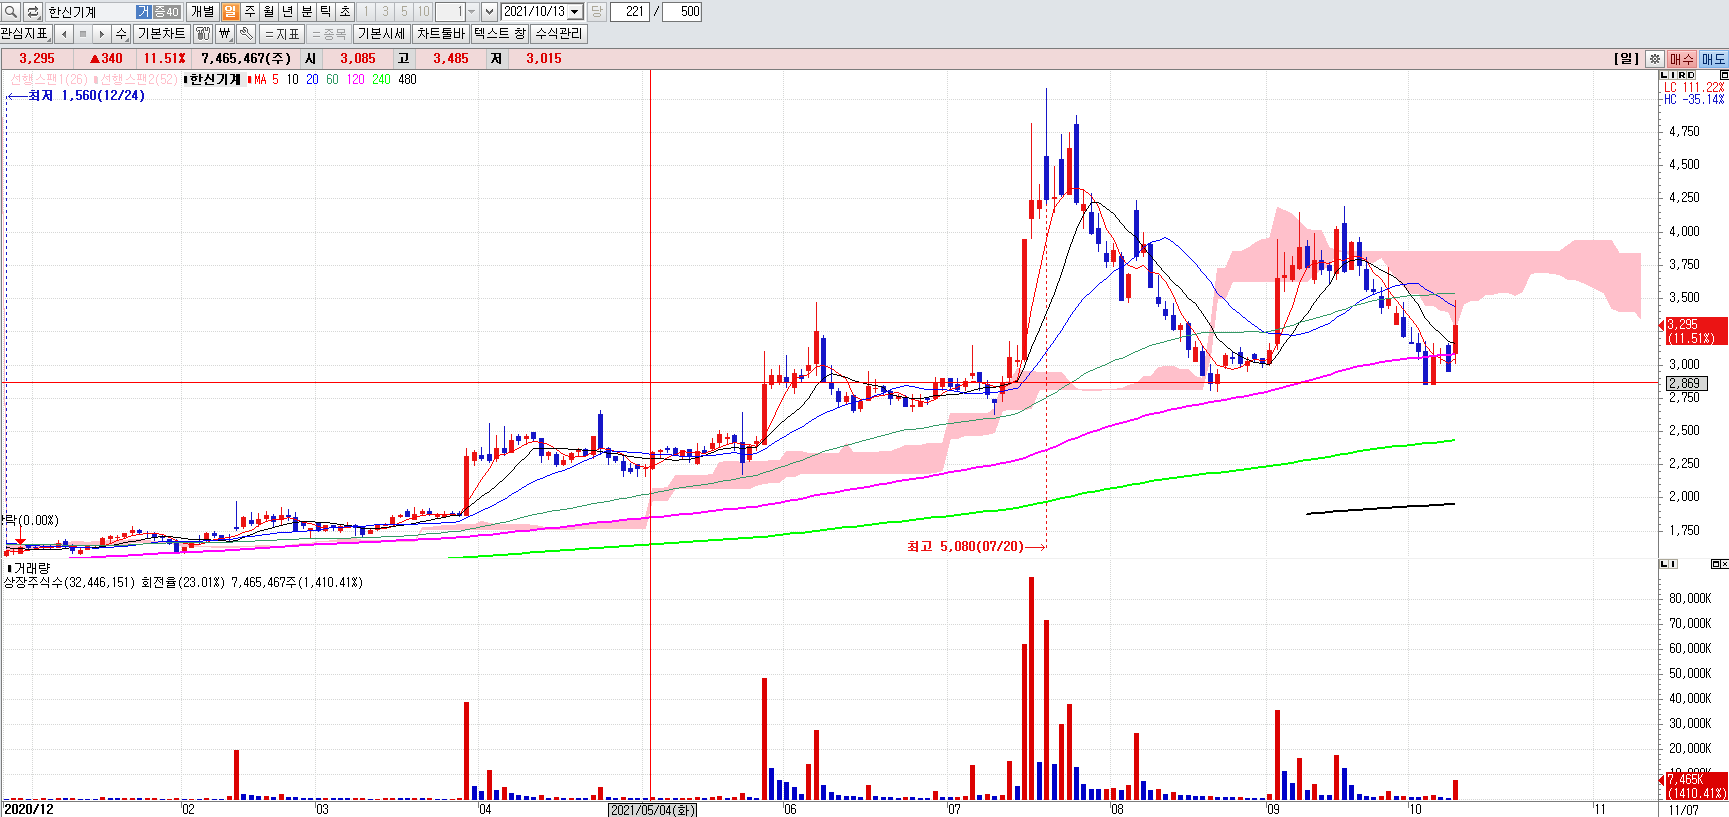The width and height of the screenshot is (1729, 817).
Task: Click the next (right arrow) playback button
Action: (102, 34)
